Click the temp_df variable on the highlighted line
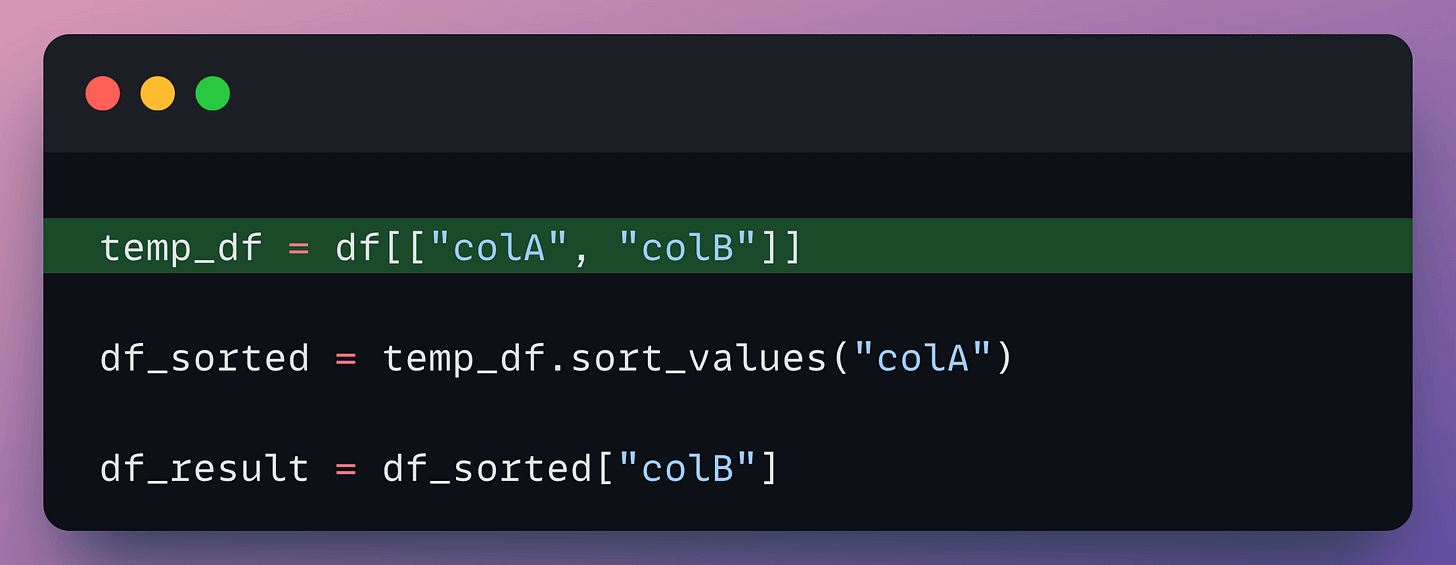 [x=180, y=248]
